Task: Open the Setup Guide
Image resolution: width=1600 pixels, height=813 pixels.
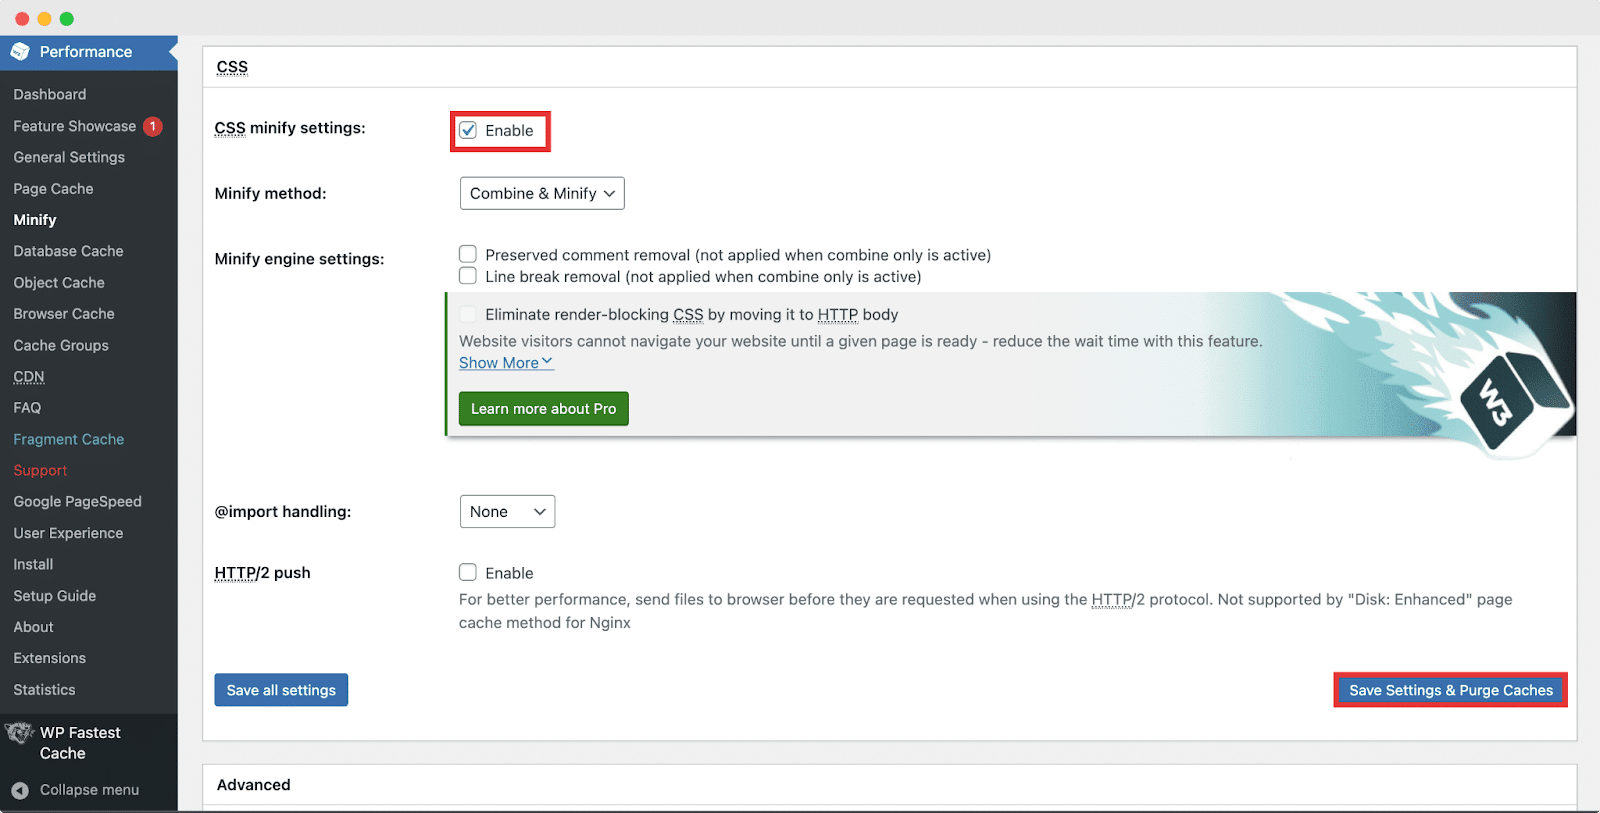Action: click(x=55, y=596)
